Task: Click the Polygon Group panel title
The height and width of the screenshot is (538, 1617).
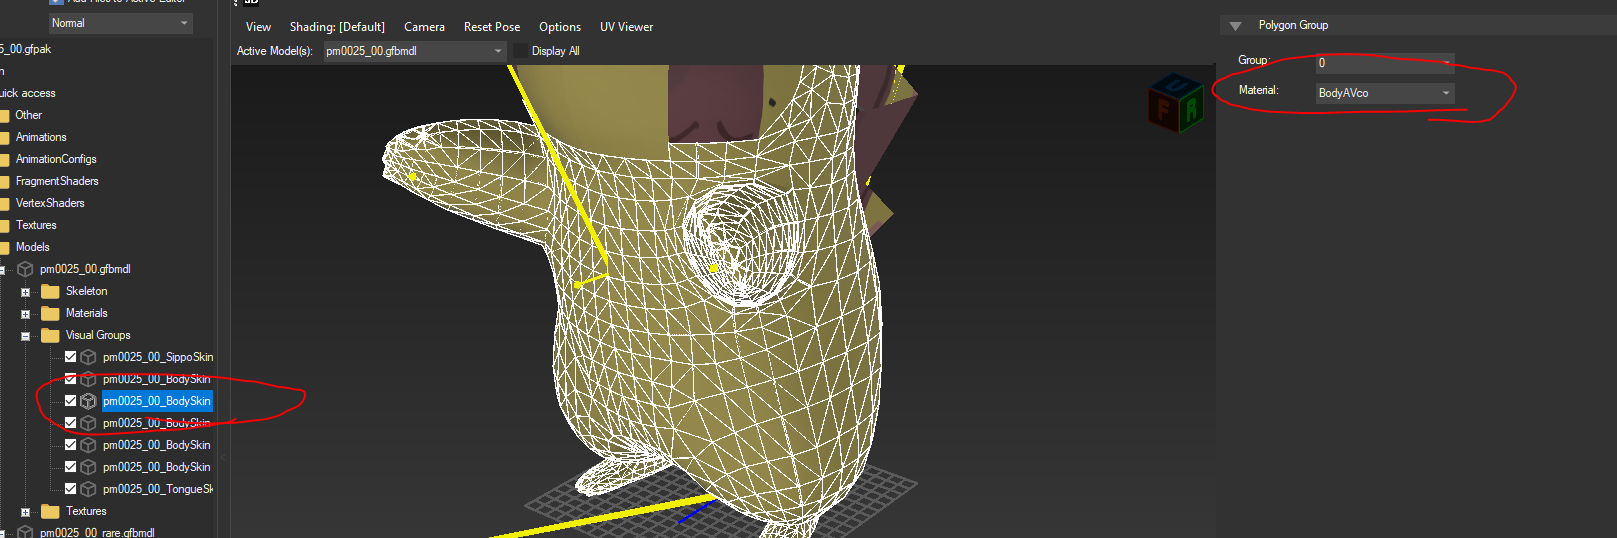Action: tap(1293, 25)
